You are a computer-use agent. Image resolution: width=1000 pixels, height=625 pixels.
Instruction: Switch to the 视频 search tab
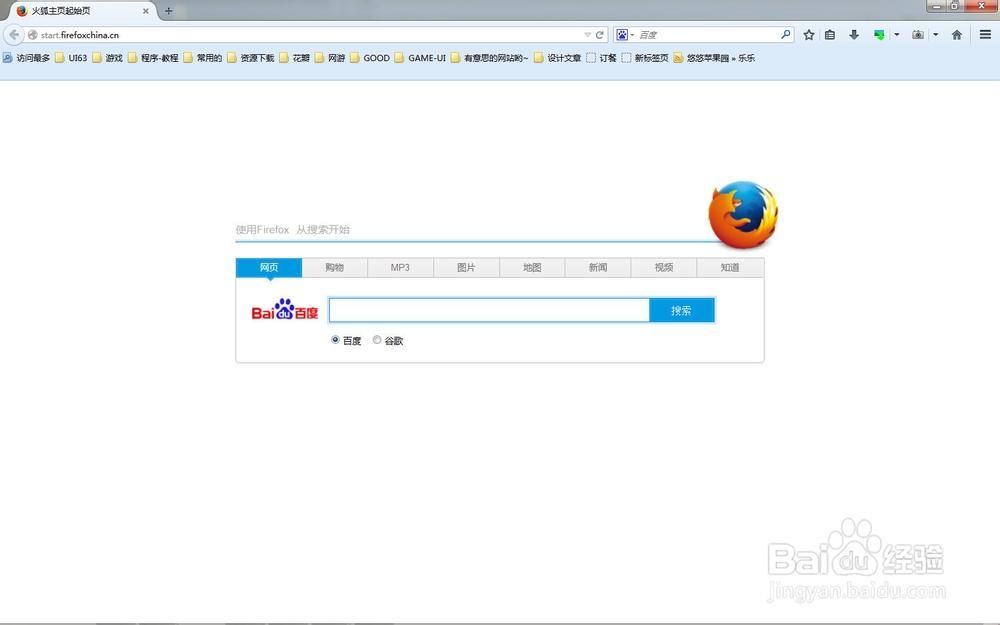click(x=664, y=267)
